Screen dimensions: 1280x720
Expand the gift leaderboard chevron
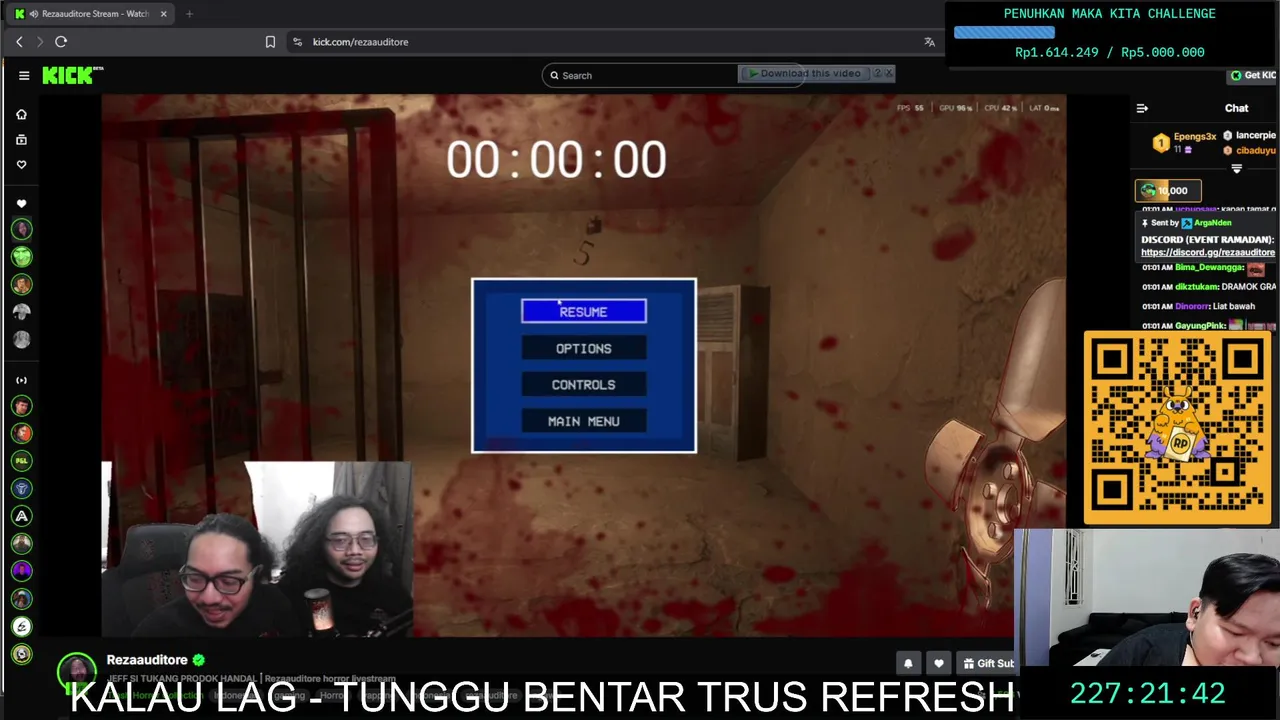click(1236, 169)
